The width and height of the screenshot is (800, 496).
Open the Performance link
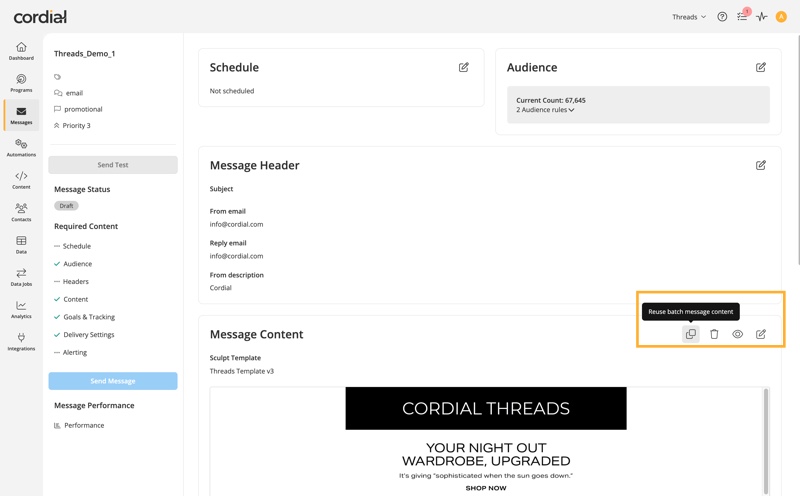pos(84,426)
